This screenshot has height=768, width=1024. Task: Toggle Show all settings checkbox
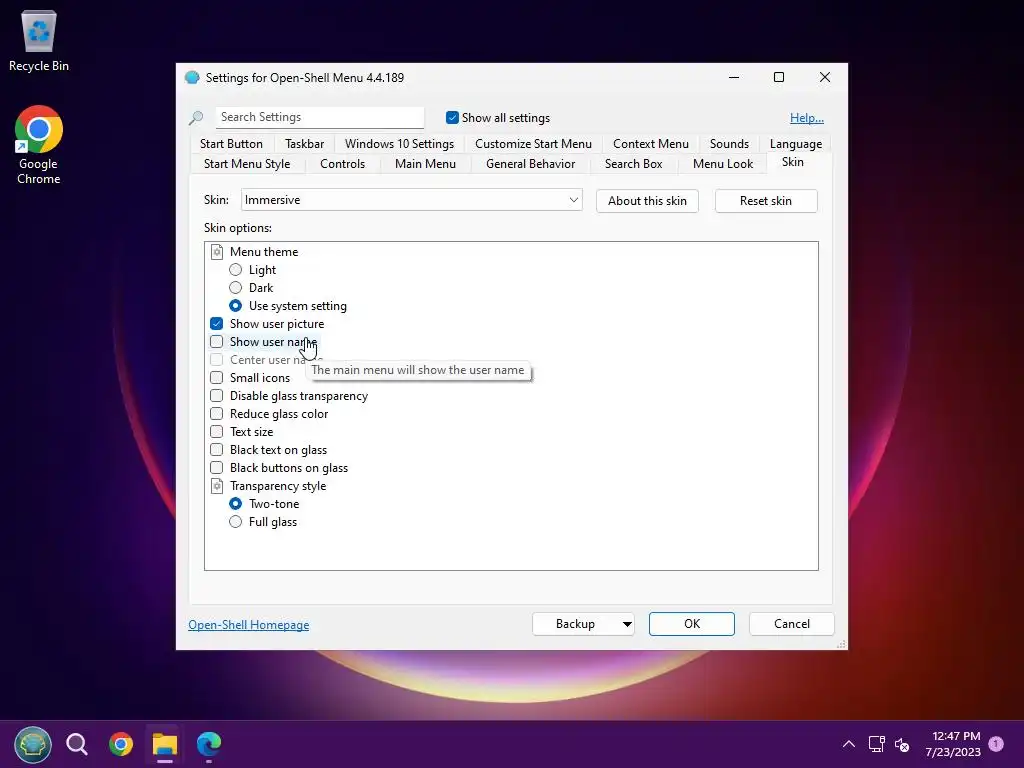tap(452, 118)
